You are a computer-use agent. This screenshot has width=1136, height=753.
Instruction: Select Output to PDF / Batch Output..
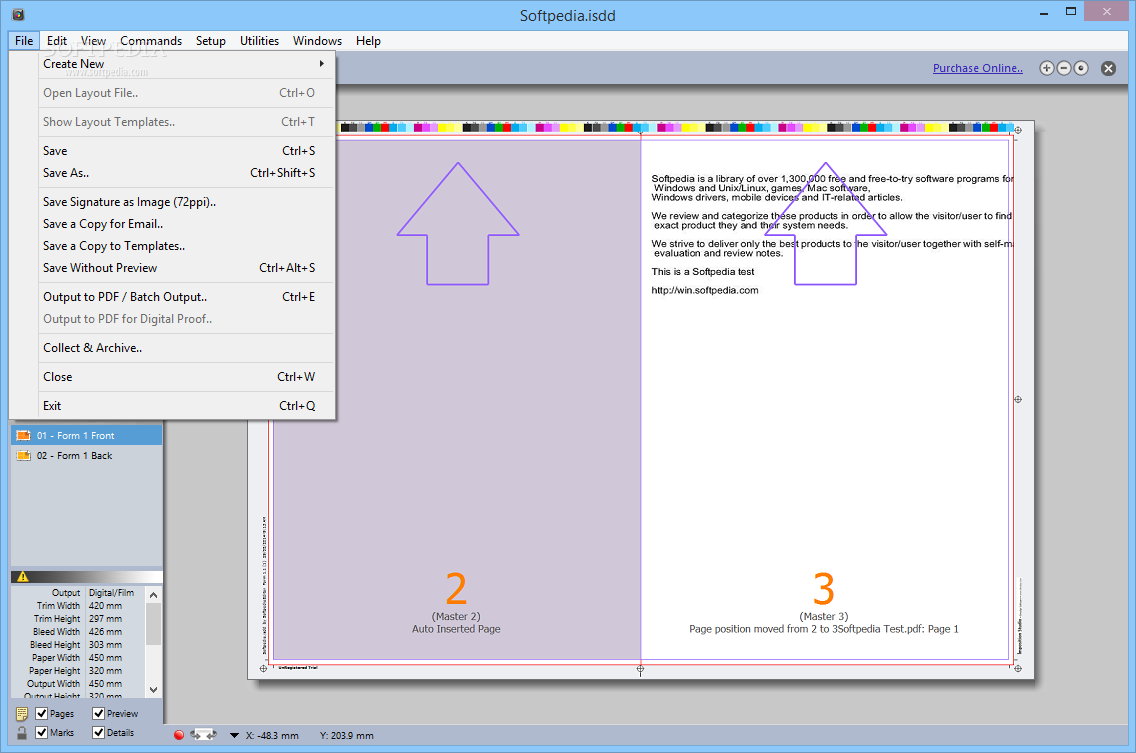pyautogui.click(x=172, y=296)
